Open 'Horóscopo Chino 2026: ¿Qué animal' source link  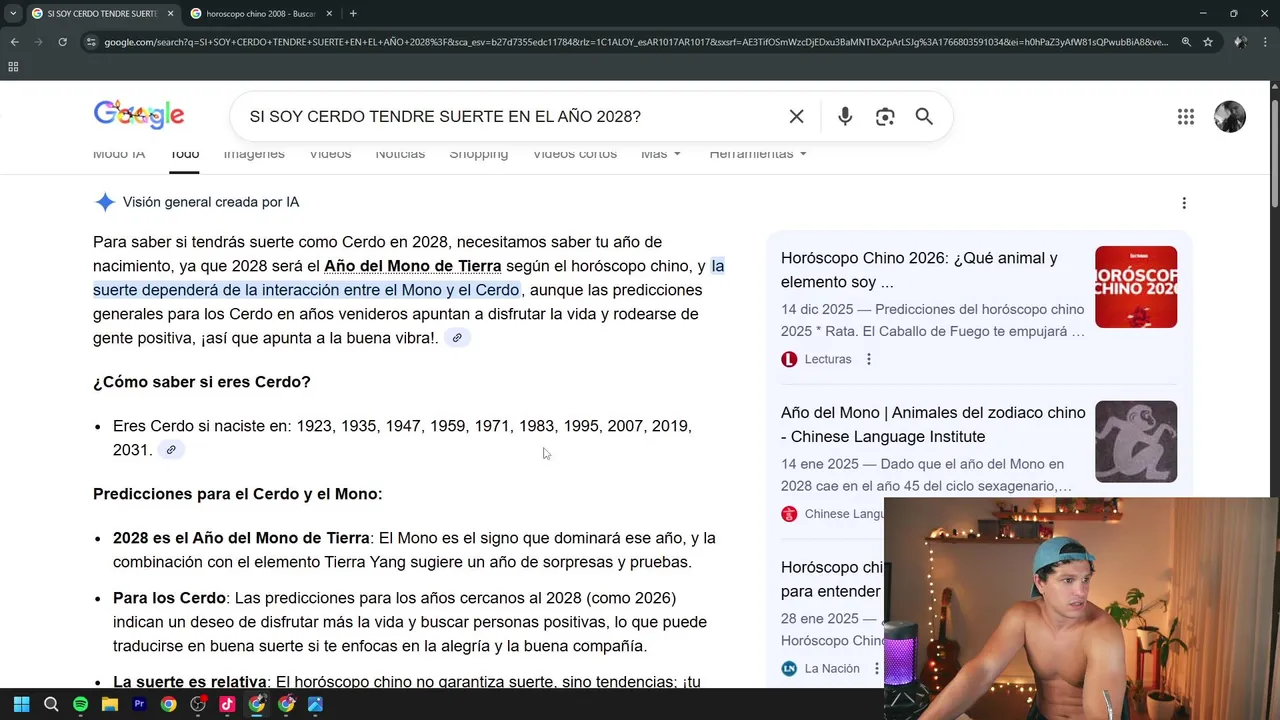919,270
